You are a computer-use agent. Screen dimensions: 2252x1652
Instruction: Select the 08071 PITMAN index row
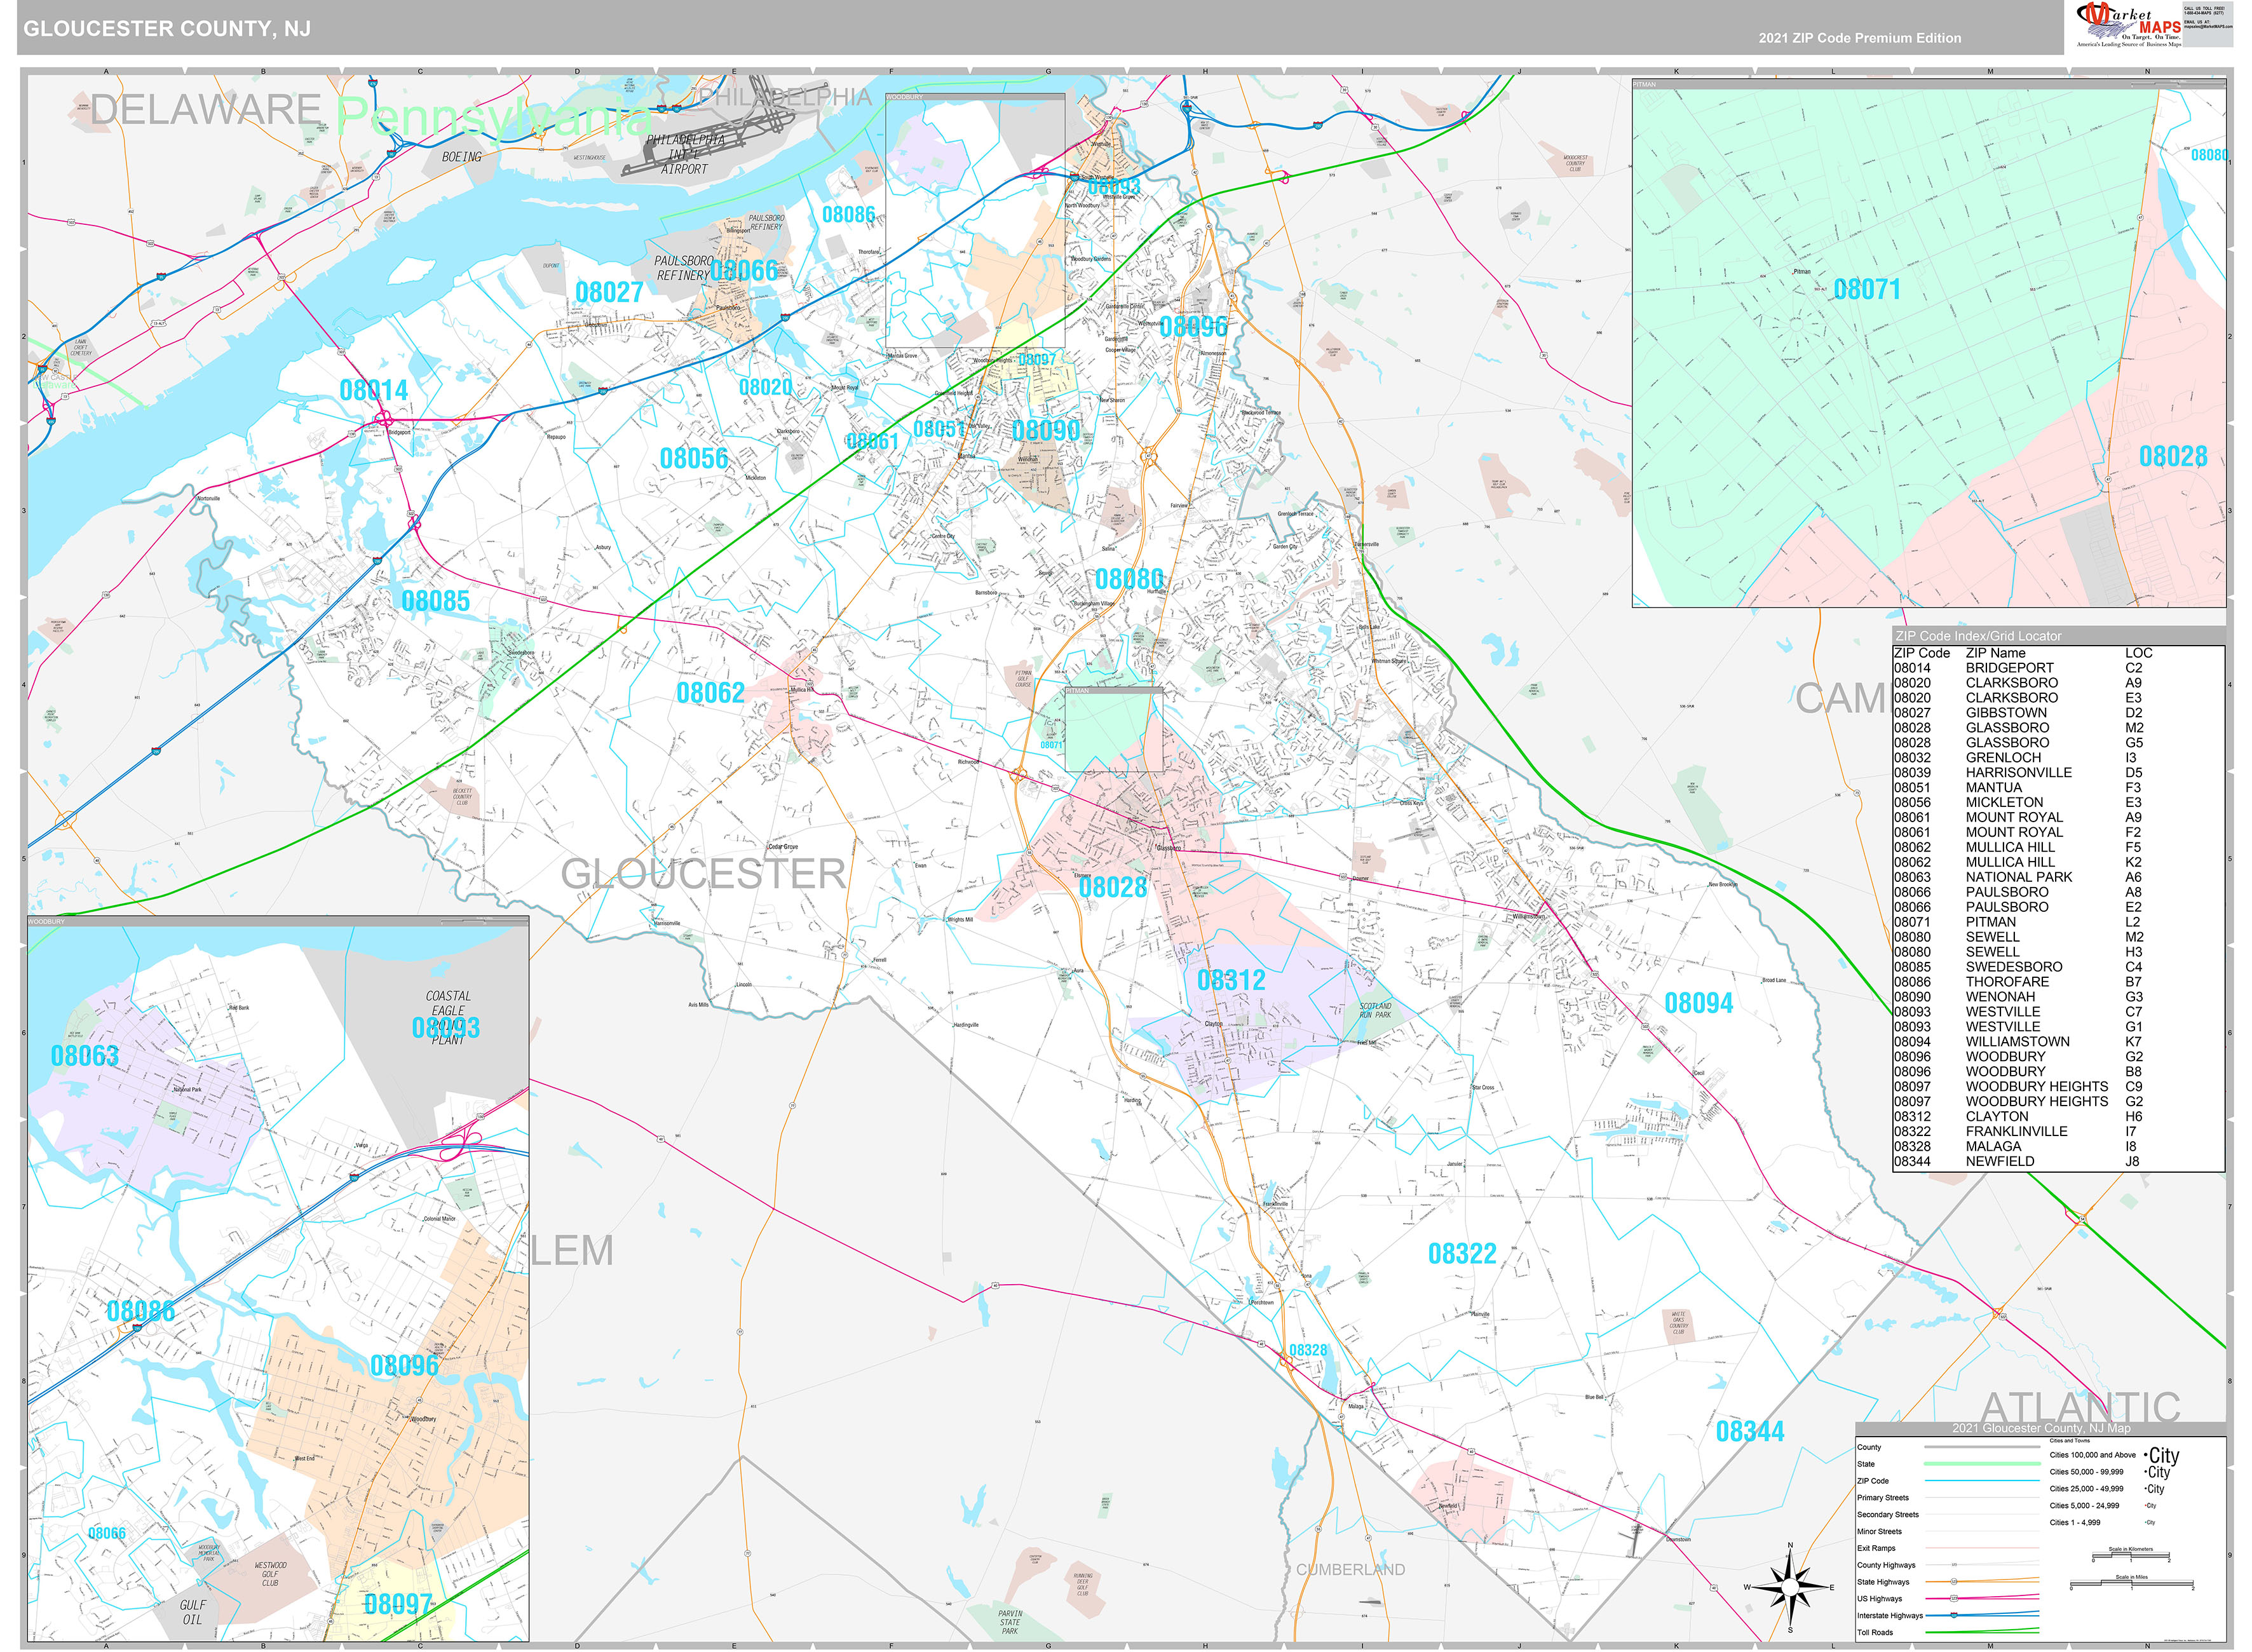pyautogui.click(x=2058, y=922)
